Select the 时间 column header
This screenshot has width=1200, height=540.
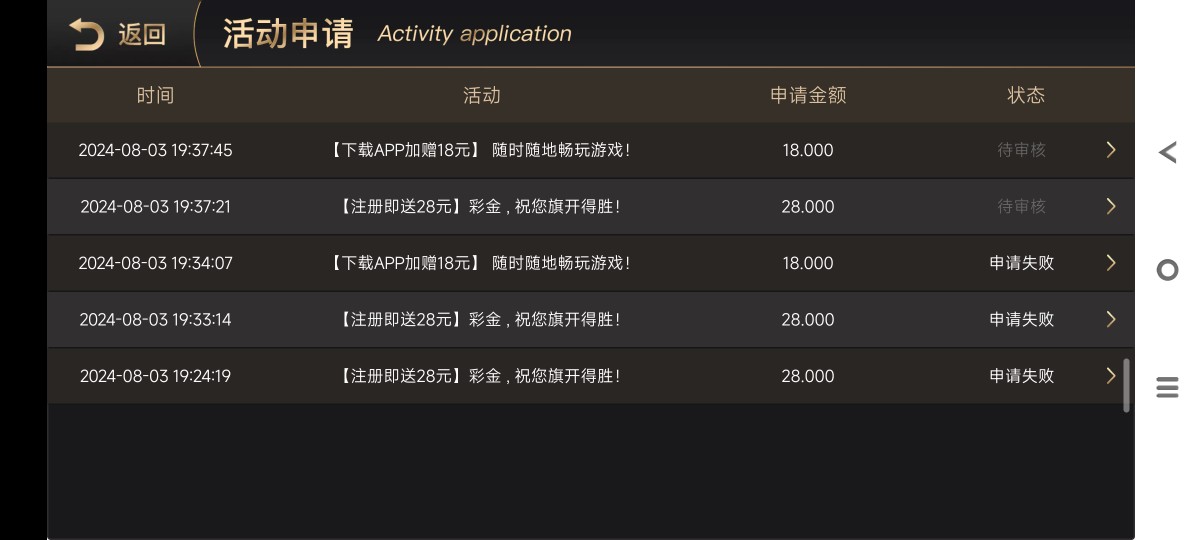[155, 95]
